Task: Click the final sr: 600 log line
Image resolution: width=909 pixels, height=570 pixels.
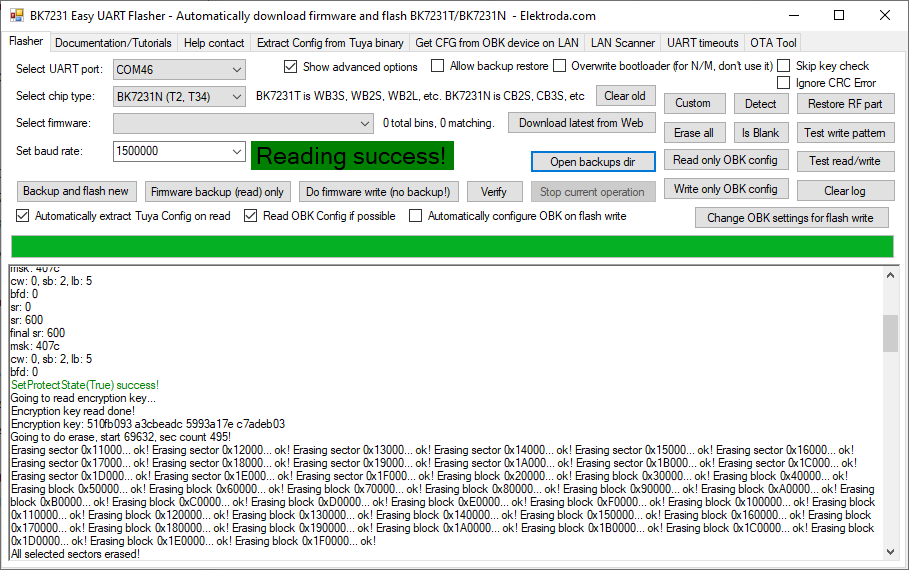Action: tap(38, 333)
